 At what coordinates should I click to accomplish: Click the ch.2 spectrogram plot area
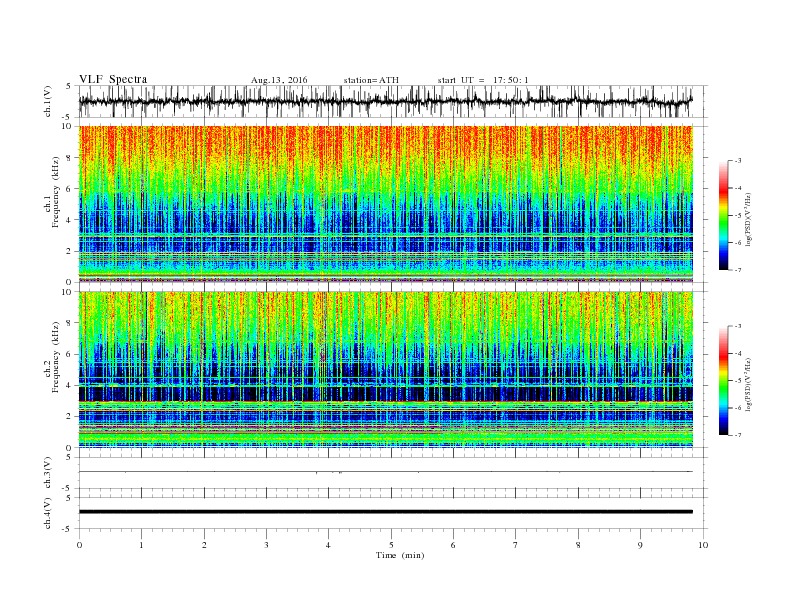click(385, 370)
